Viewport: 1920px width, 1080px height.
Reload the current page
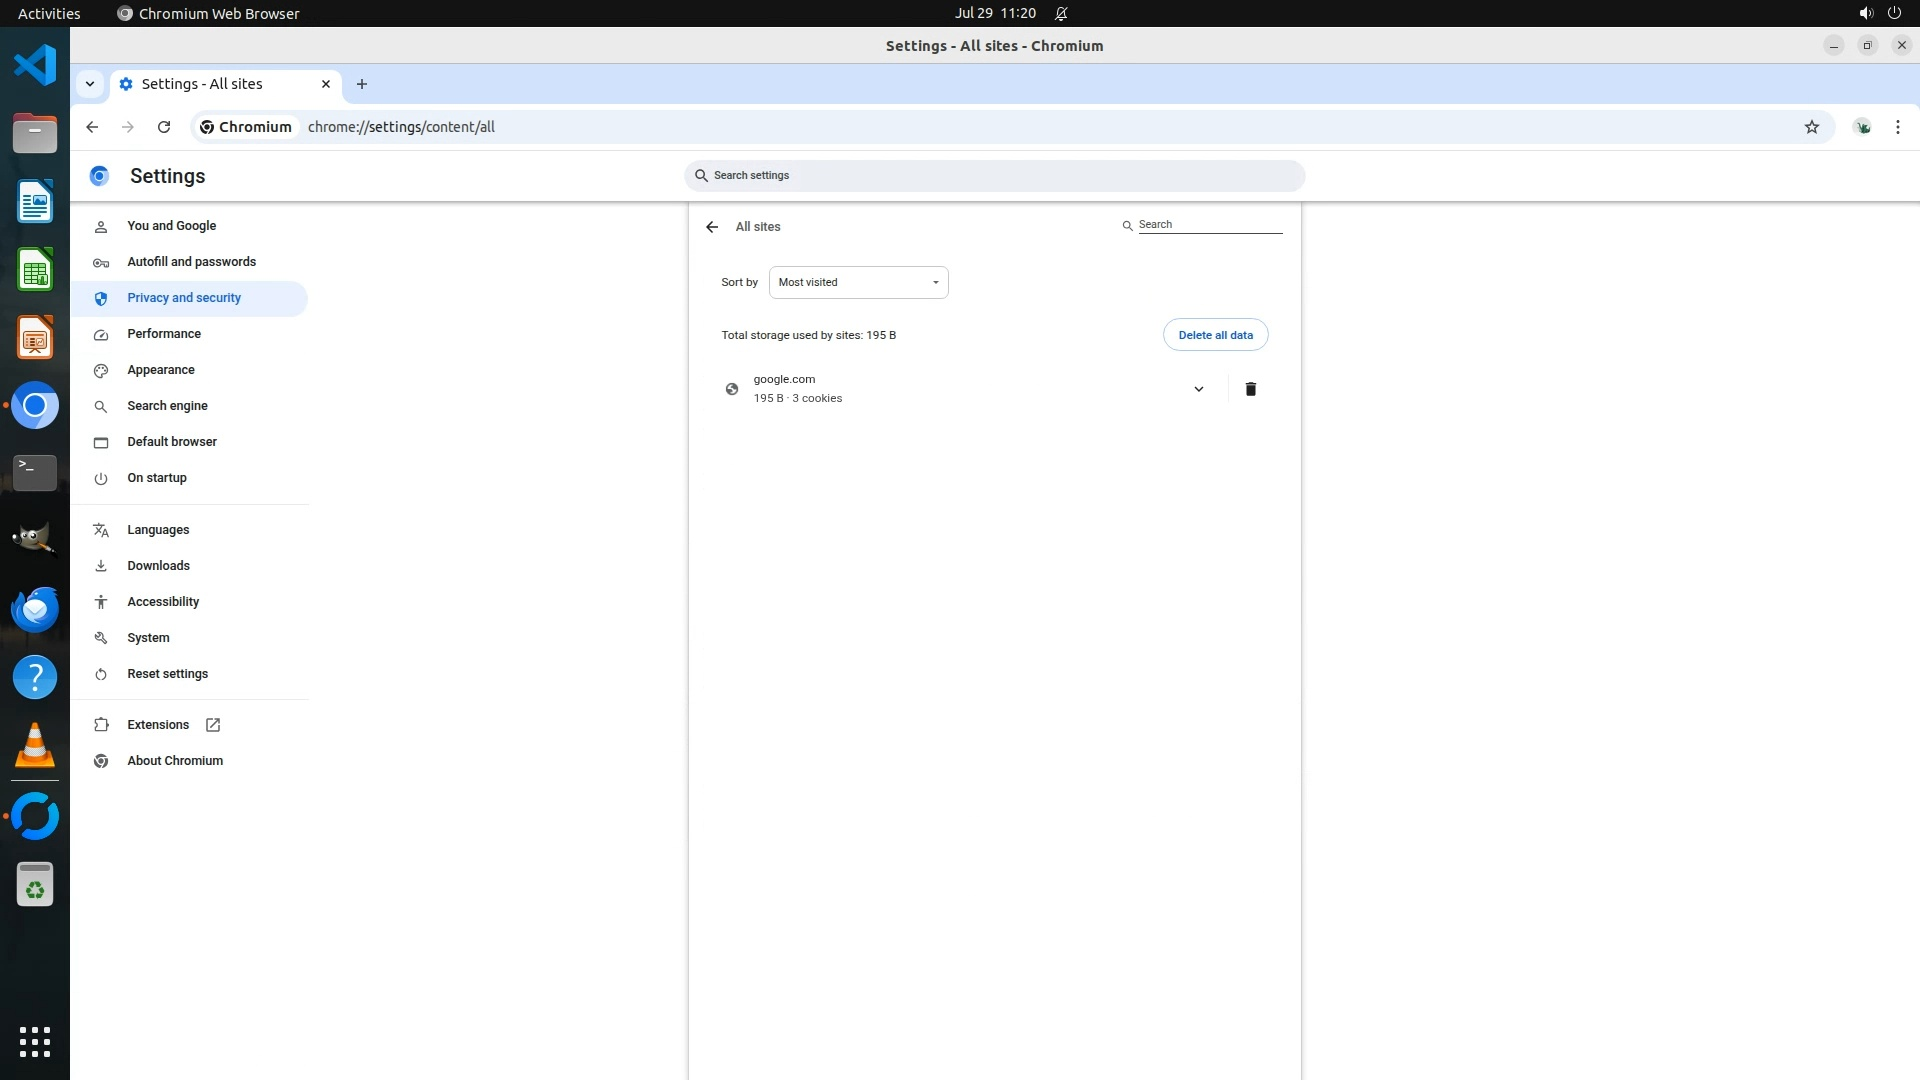(164, 127)
